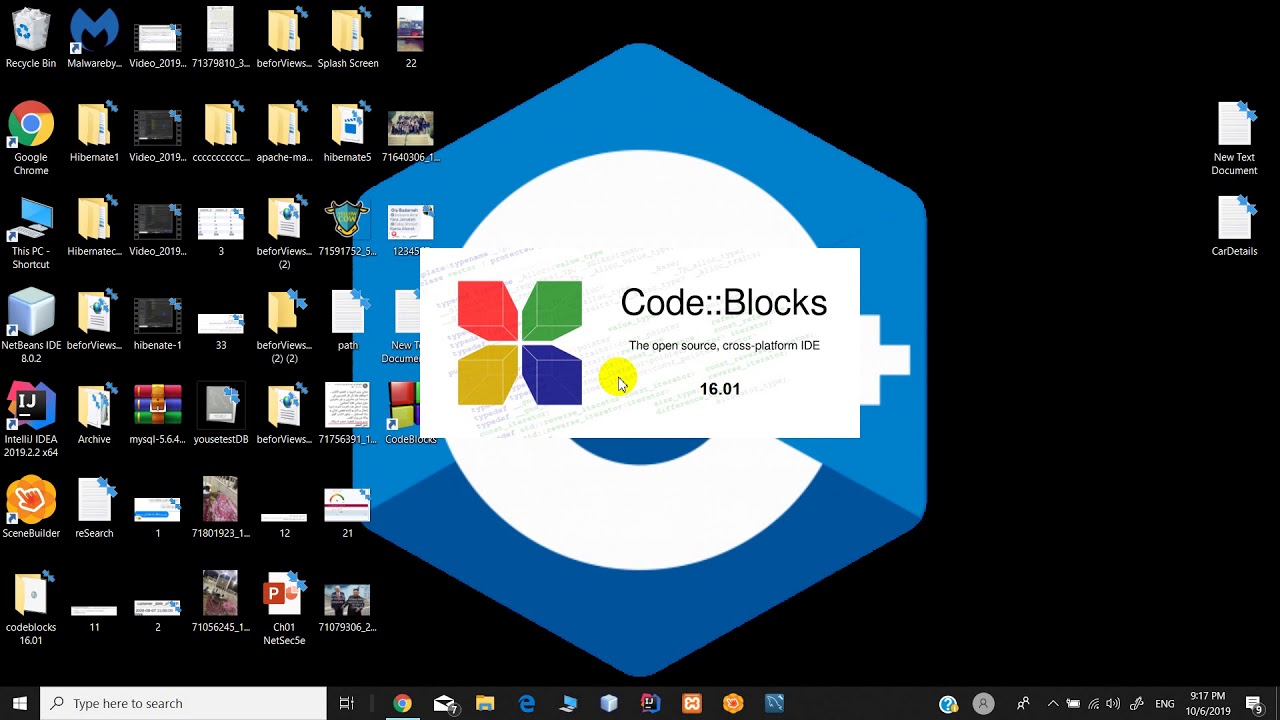Select the 71379810_3... image file
The width and height of the screenshot is (1280, 720).
click(x=220, y=38)
